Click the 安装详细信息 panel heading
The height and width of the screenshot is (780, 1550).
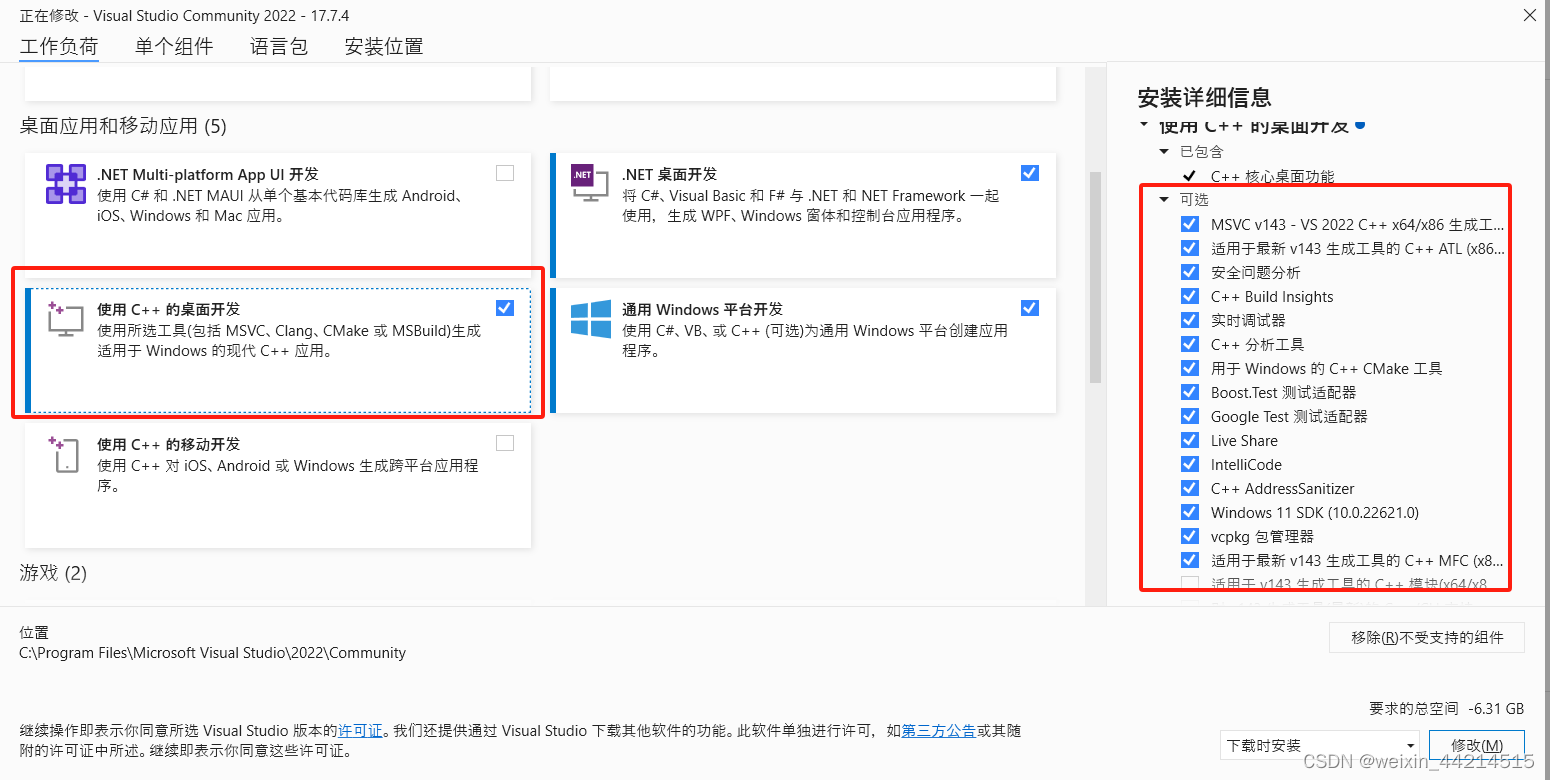coord(1205,97)
